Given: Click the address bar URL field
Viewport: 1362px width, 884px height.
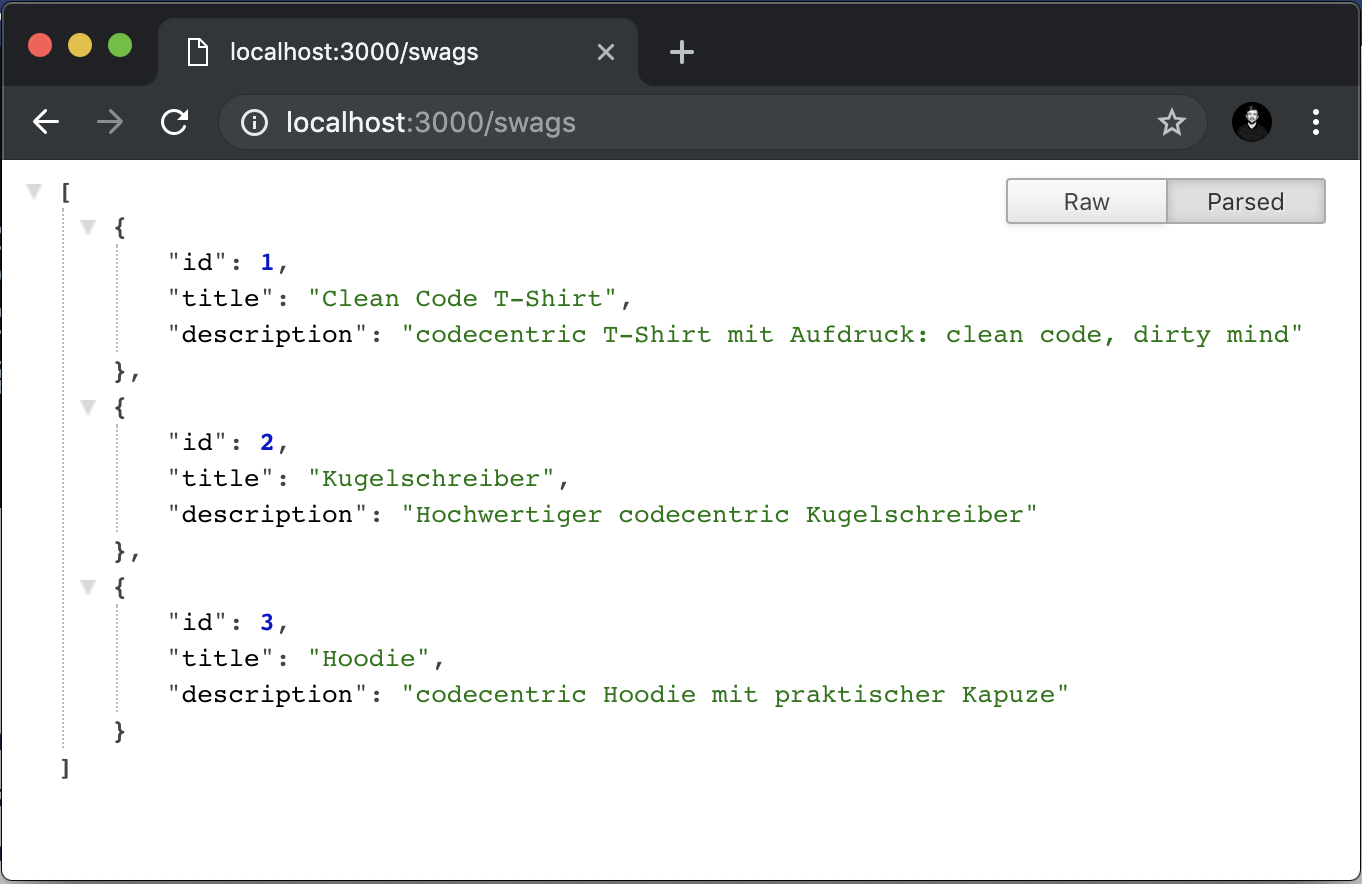Looking at the screenshot, I should 700,123.
